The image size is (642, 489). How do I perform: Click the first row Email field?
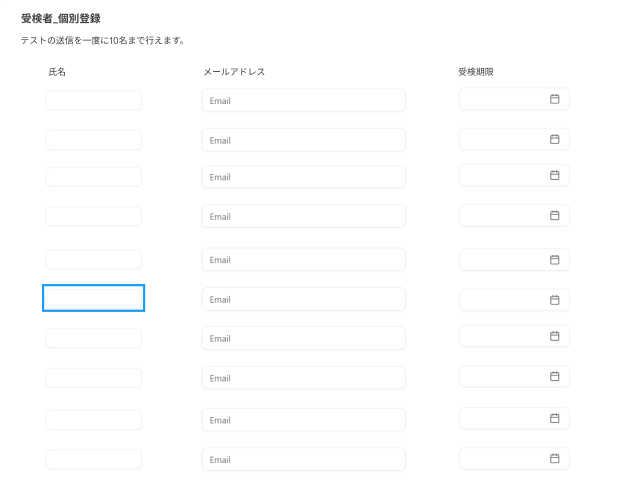coord(303,100)
